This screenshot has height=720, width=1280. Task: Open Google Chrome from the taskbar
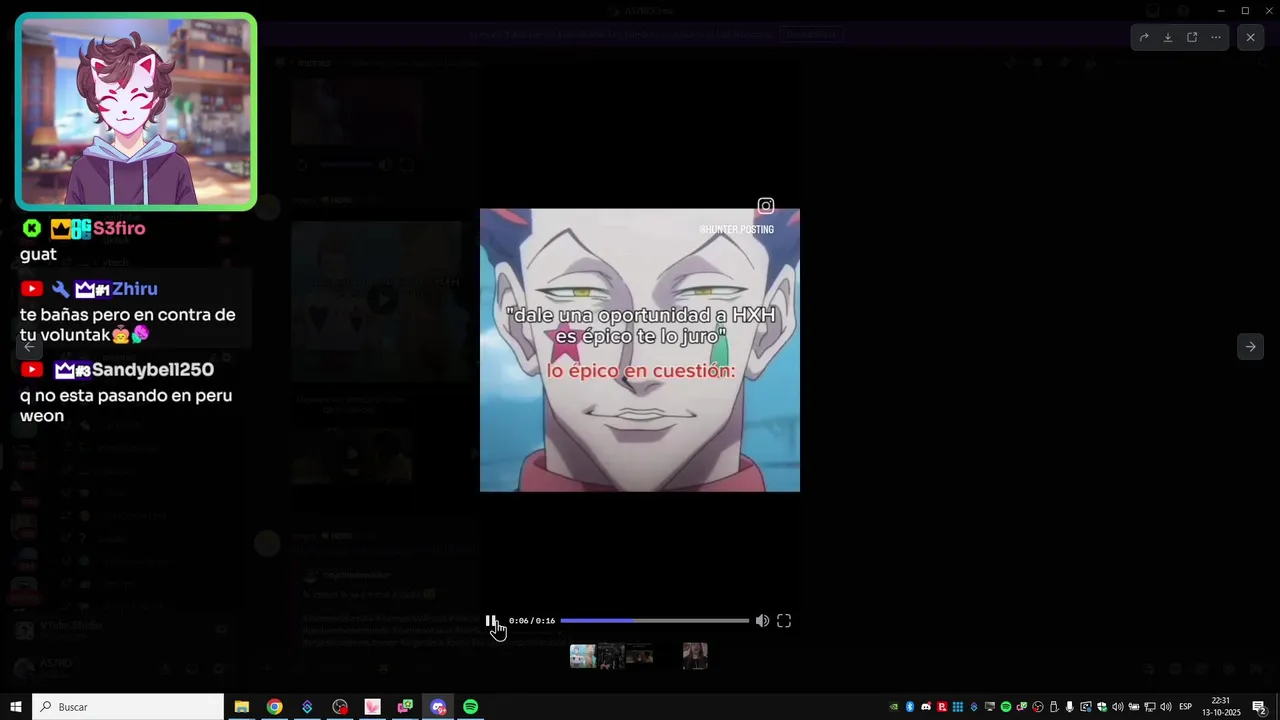(274, 707)
